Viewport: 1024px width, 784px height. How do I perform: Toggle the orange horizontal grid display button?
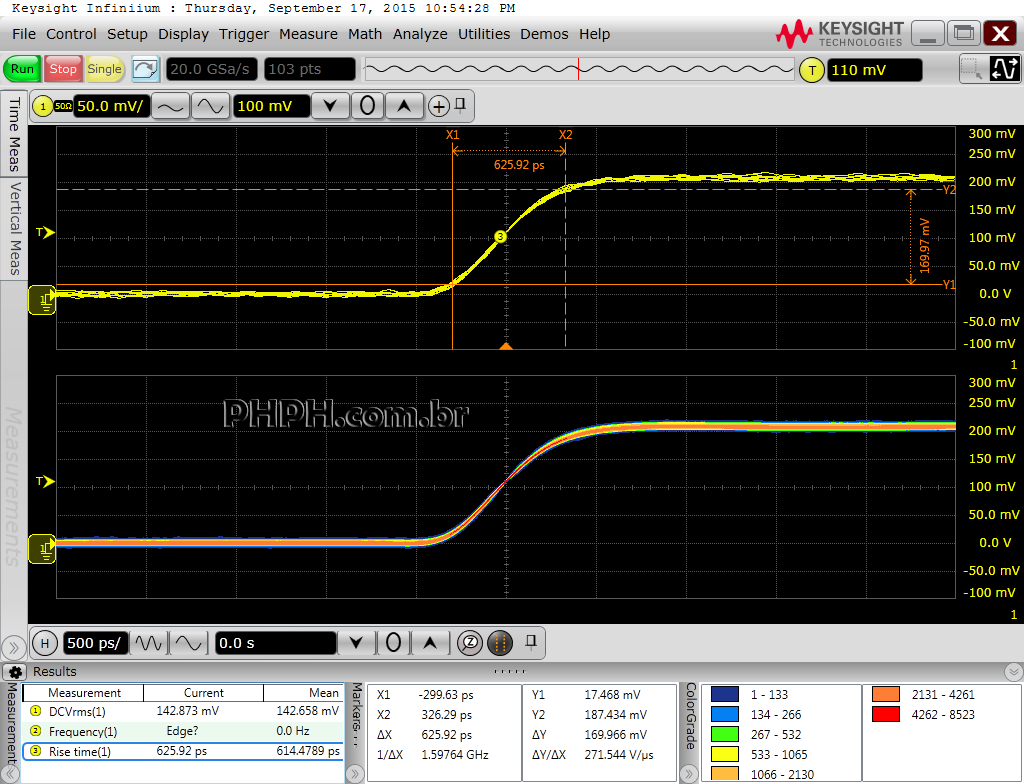pos(501,643)
